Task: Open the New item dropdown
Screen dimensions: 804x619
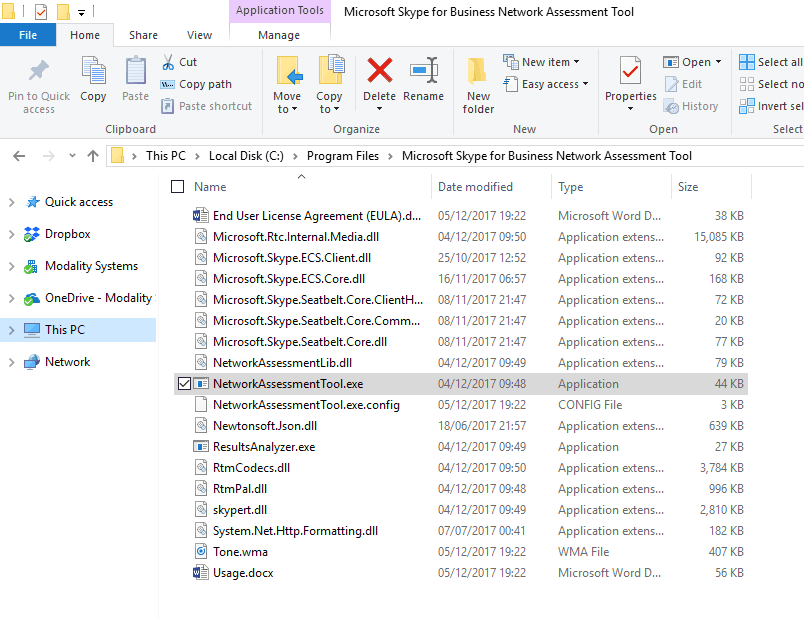Action: (x=546, y=62)
